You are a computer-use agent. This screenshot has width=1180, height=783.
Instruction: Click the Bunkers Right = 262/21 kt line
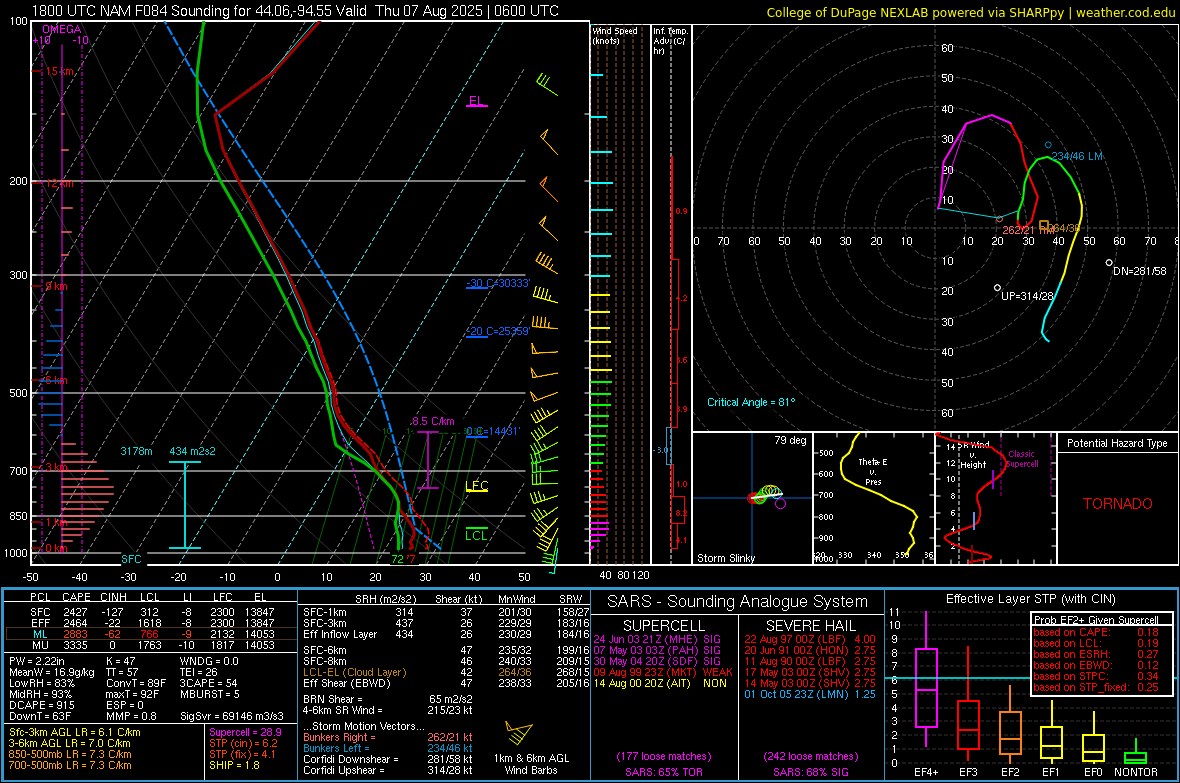click(x=388, y=737)
